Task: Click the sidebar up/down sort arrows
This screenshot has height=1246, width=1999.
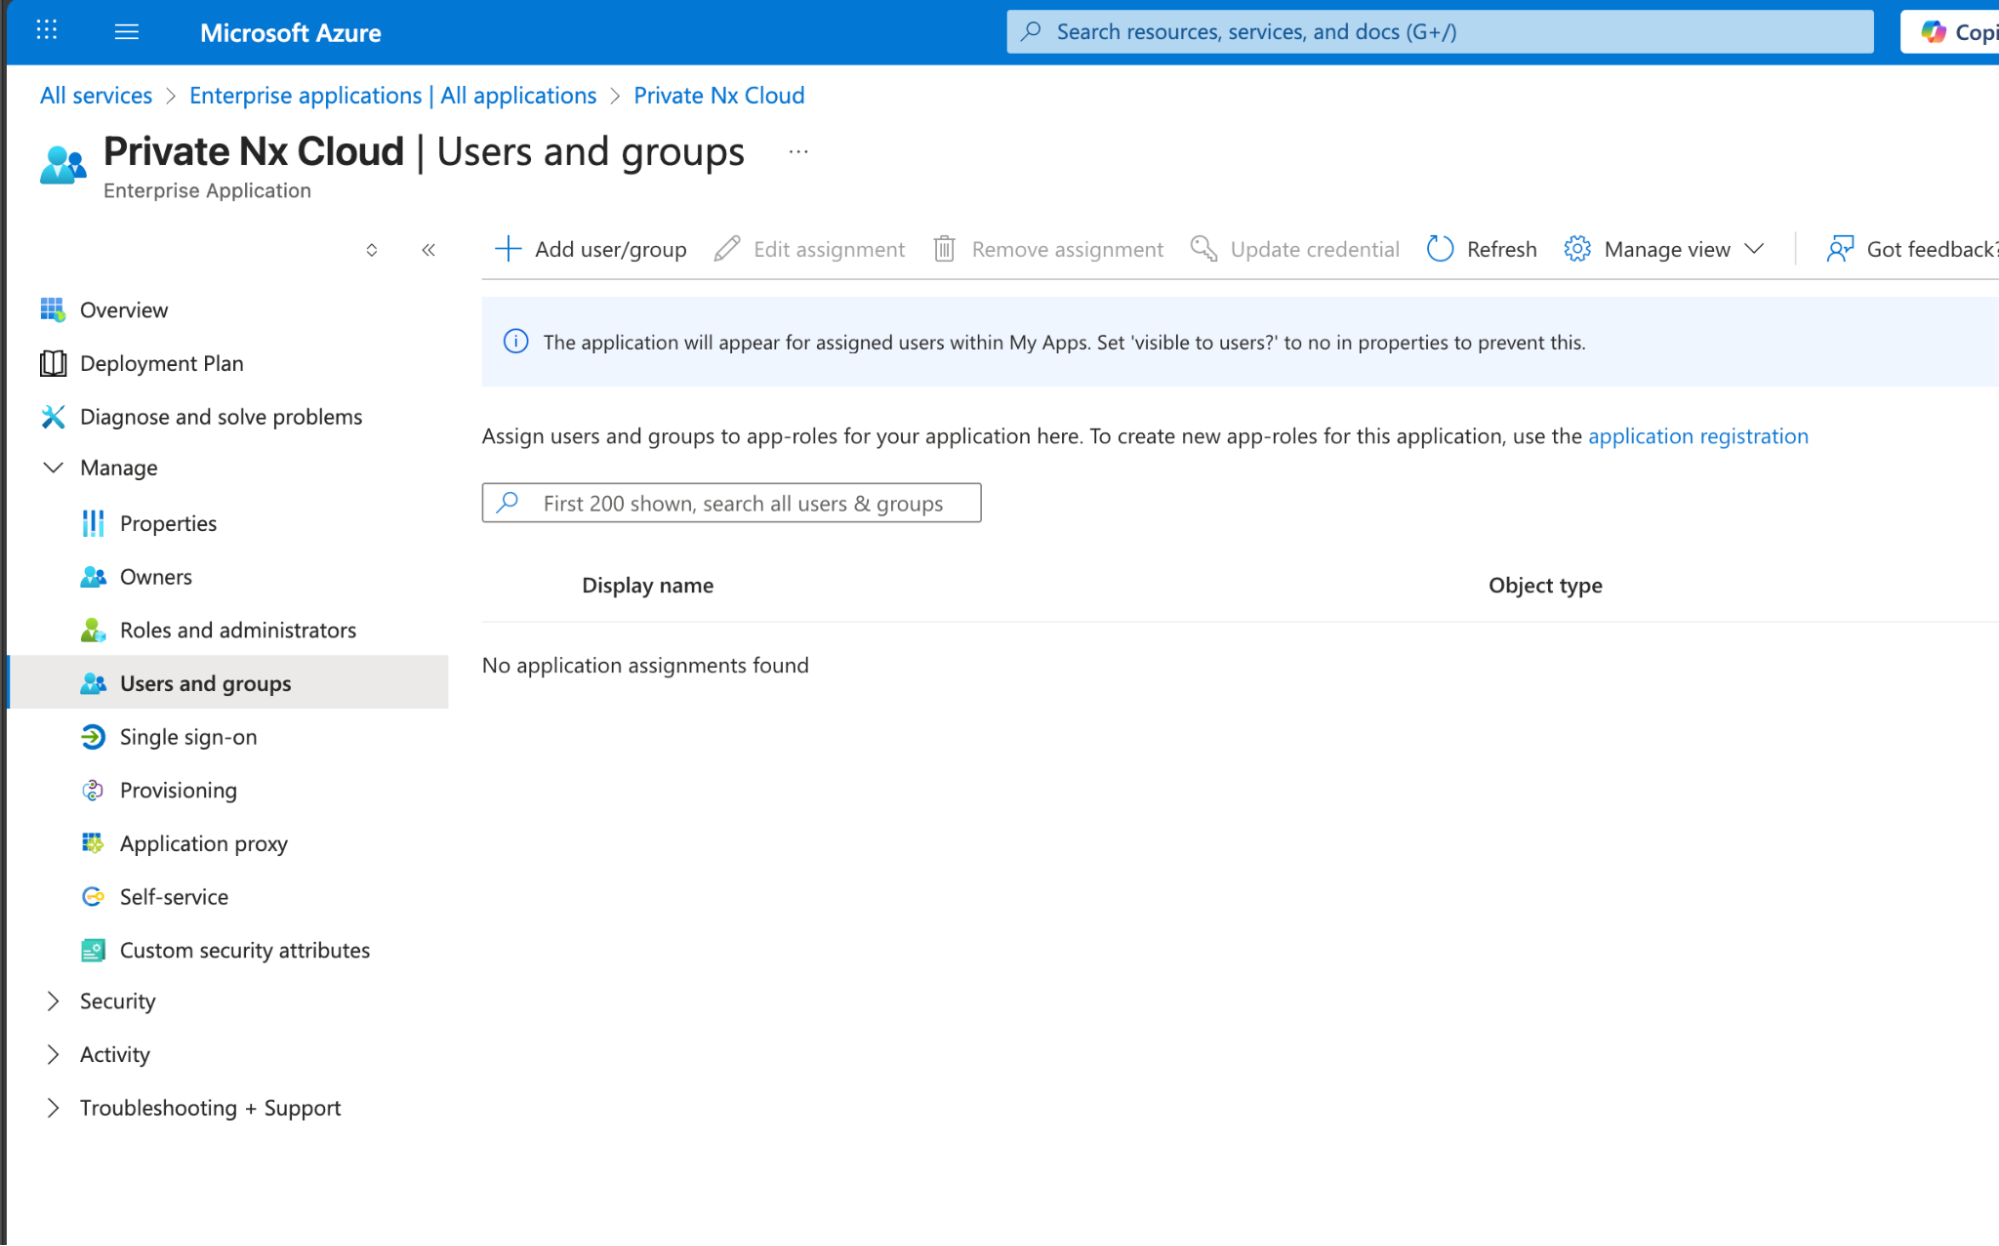Action: [371, 250]
